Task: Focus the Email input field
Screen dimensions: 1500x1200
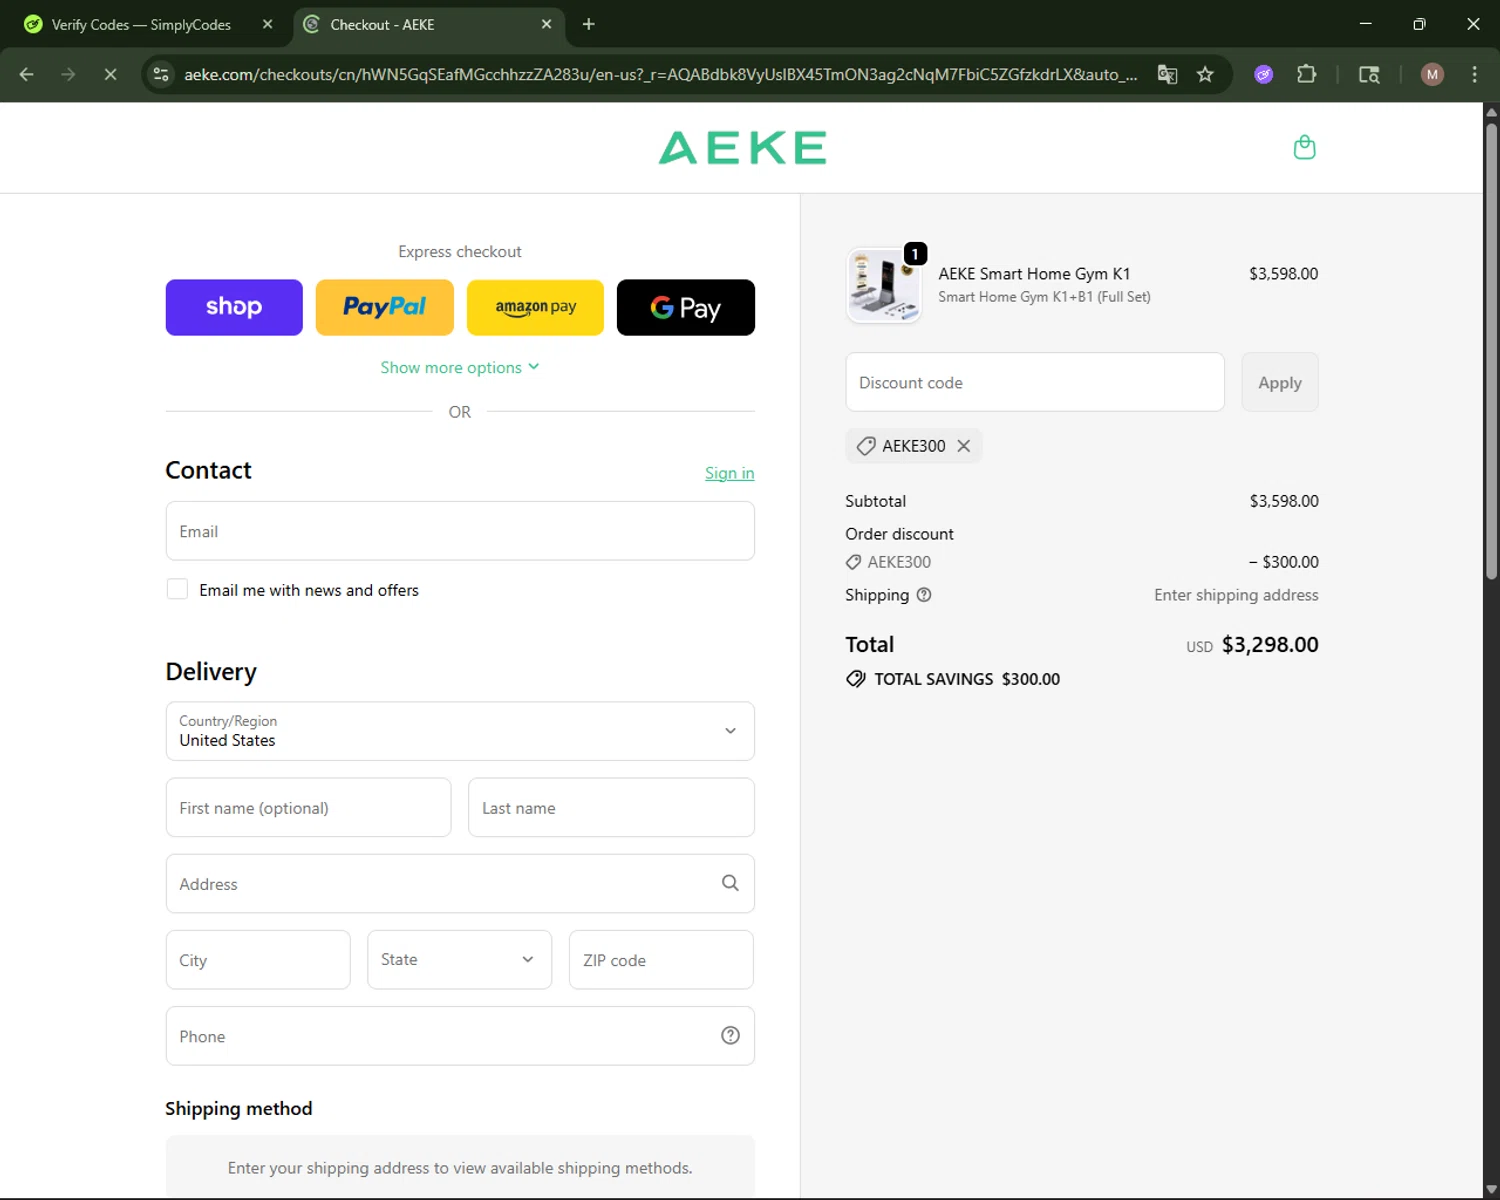Action: (x=460, y=531)
